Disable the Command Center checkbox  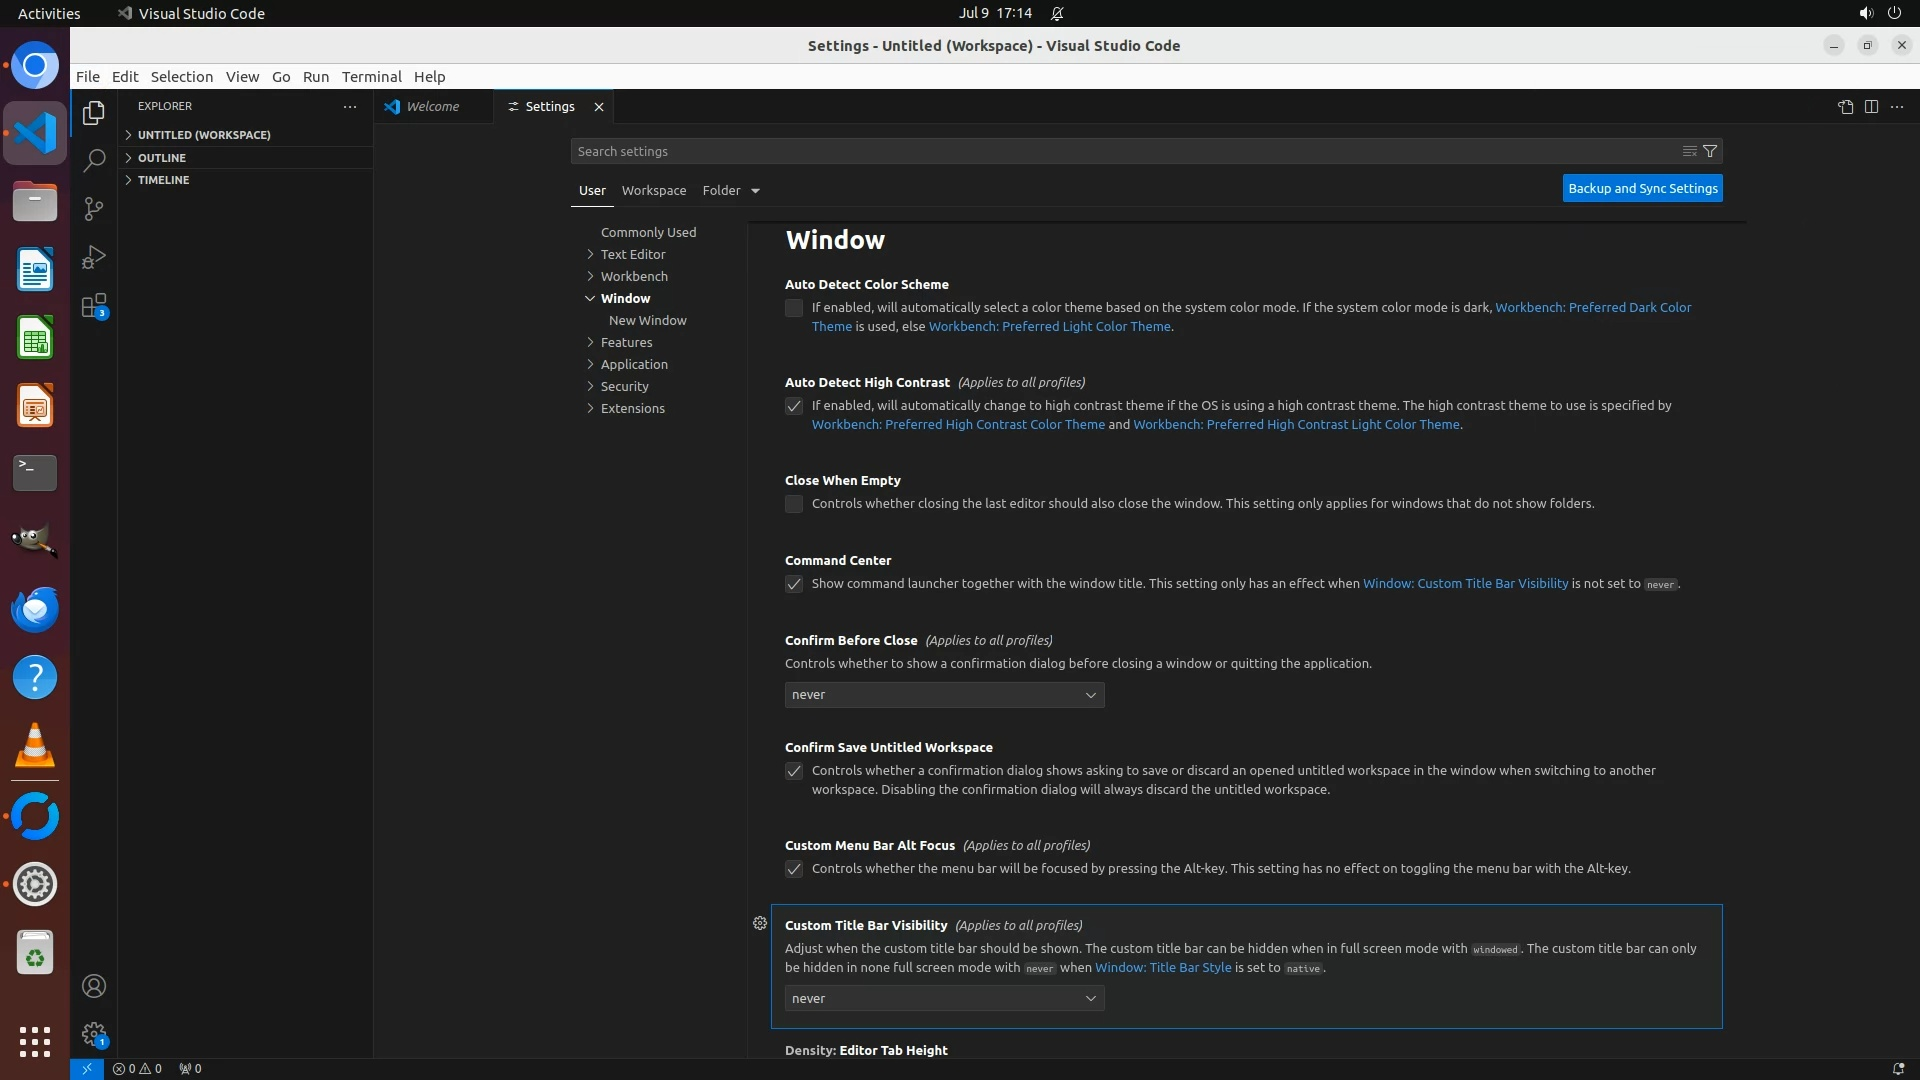coord(794,584)
